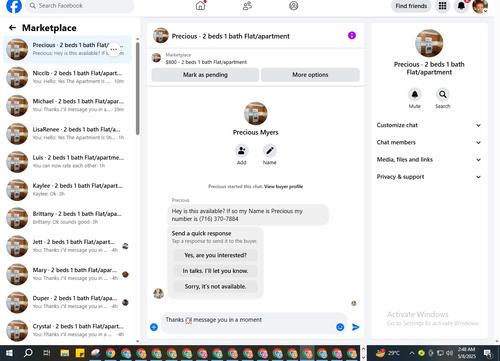Send quick reply Yes, are you interested?

click(x=215, y=255)
